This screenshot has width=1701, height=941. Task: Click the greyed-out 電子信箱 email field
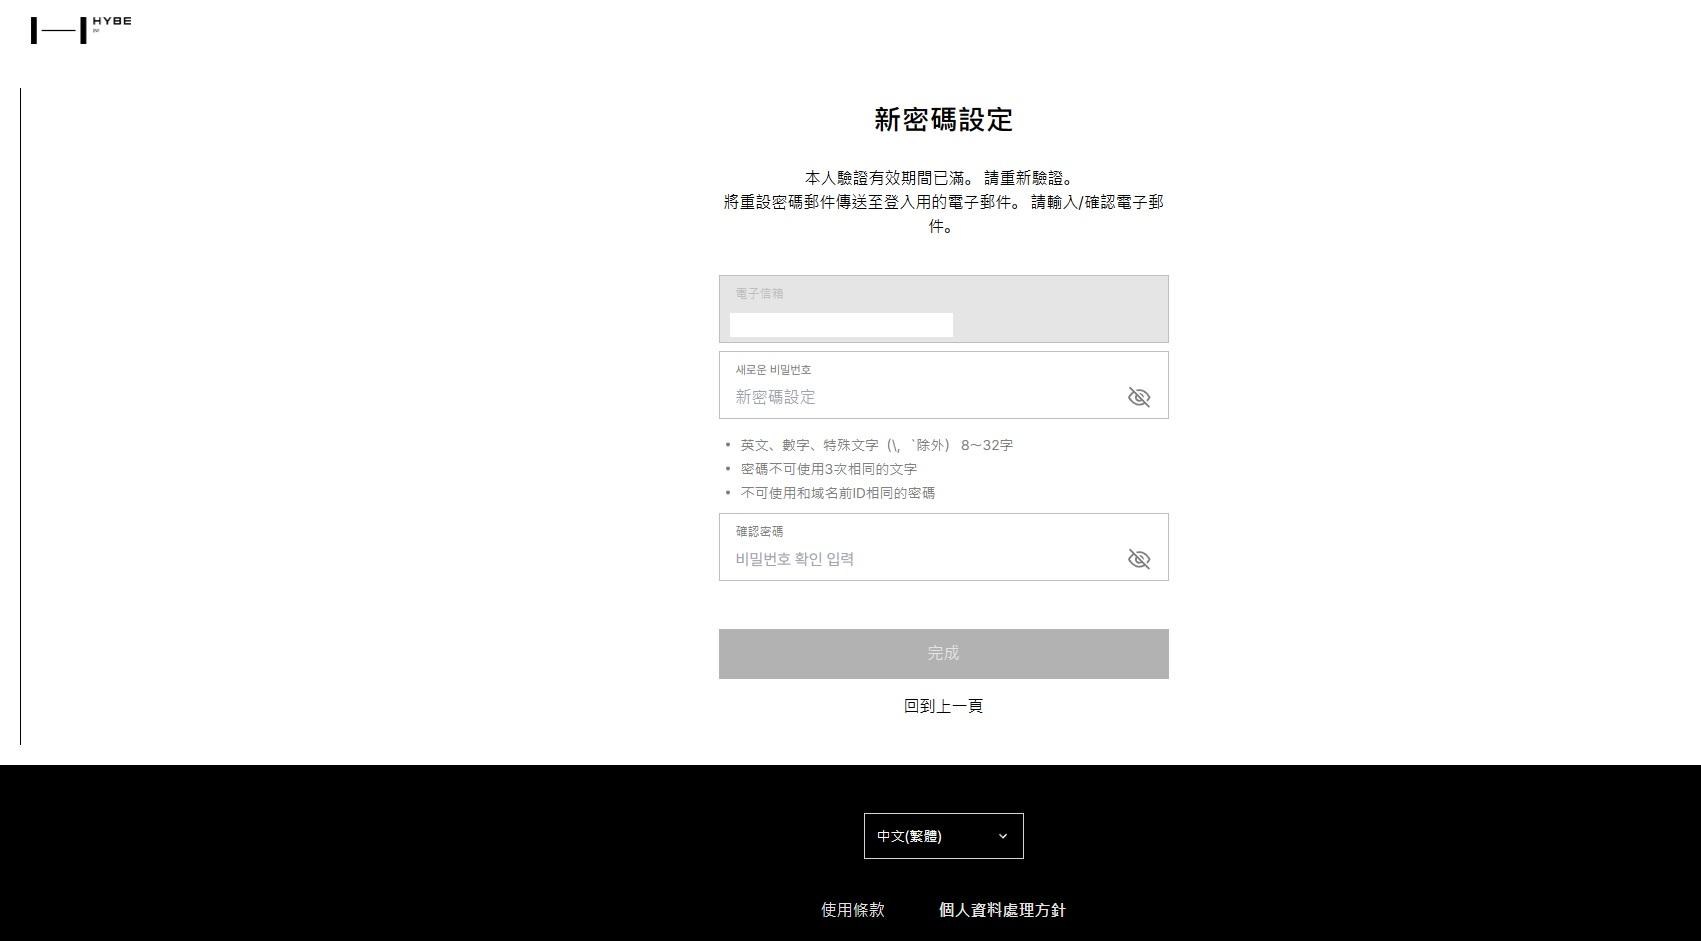[x=943, y=309]
